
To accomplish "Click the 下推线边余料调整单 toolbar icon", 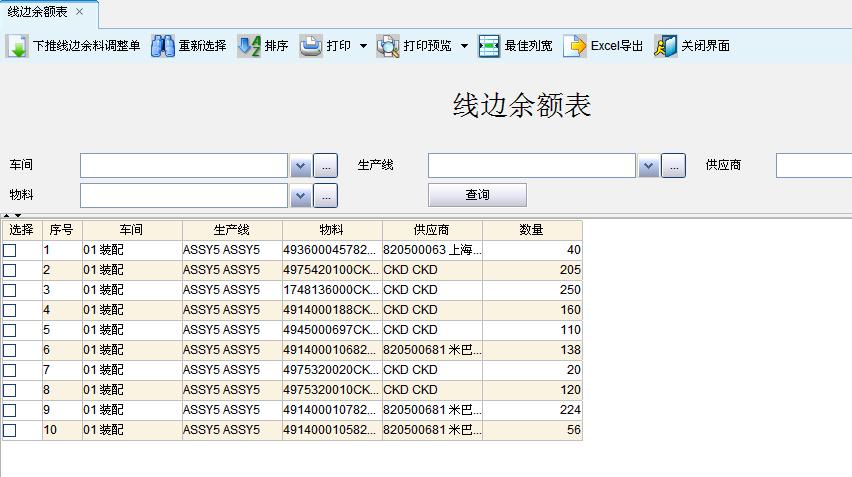I will 17,46.
